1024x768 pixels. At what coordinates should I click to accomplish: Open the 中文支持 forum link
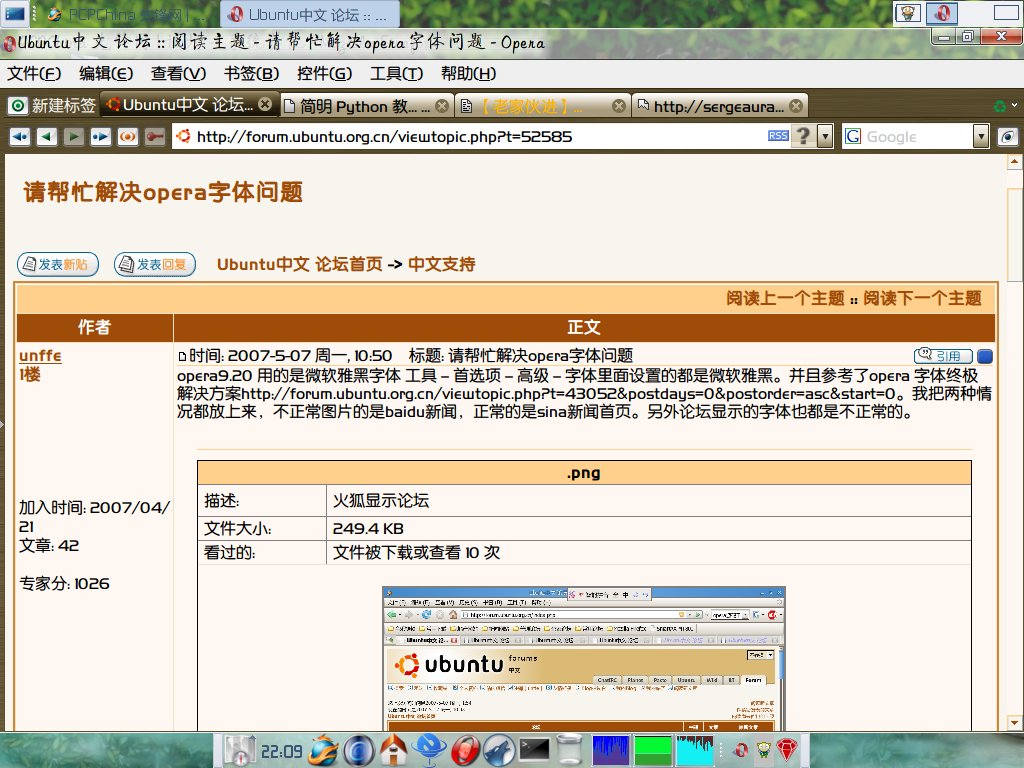tap(441, 264)
